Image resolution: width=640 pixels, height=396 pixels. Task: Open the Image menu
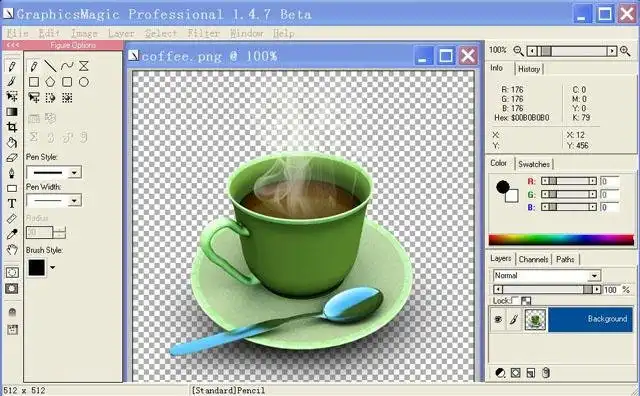coord(84,33)
